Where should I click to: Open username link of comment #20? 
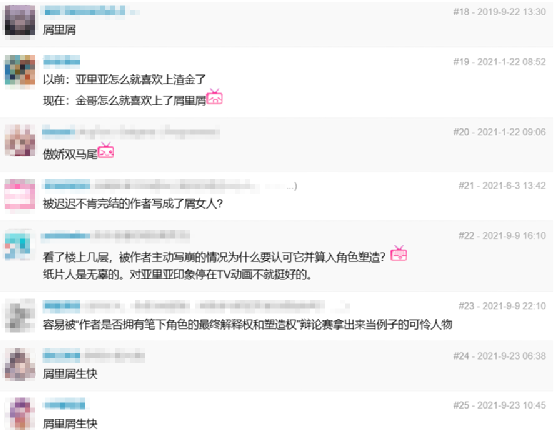click(59, 132)
